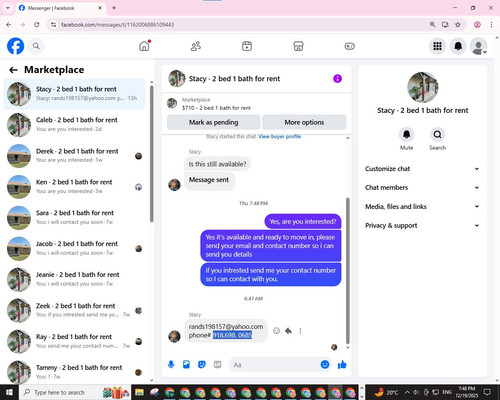The image size is (500, 400).
Task: Click the message input field
Action: [275, 365]
